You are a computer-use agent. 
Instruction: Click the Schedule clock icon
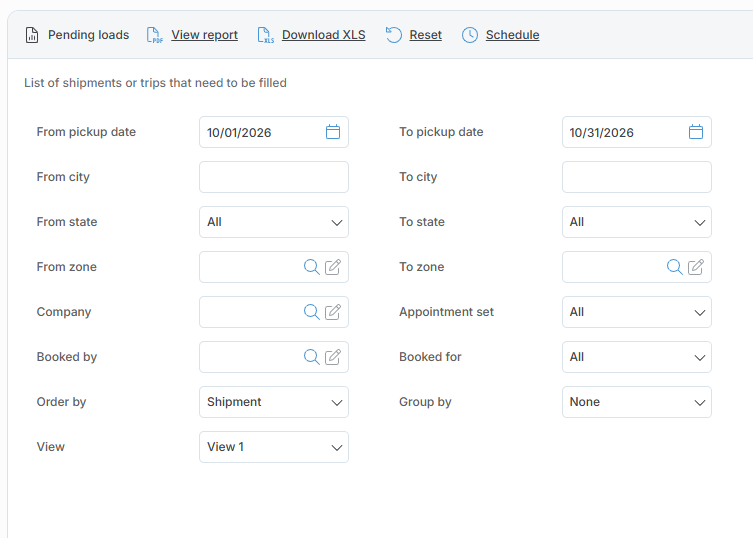pos(470,35)
